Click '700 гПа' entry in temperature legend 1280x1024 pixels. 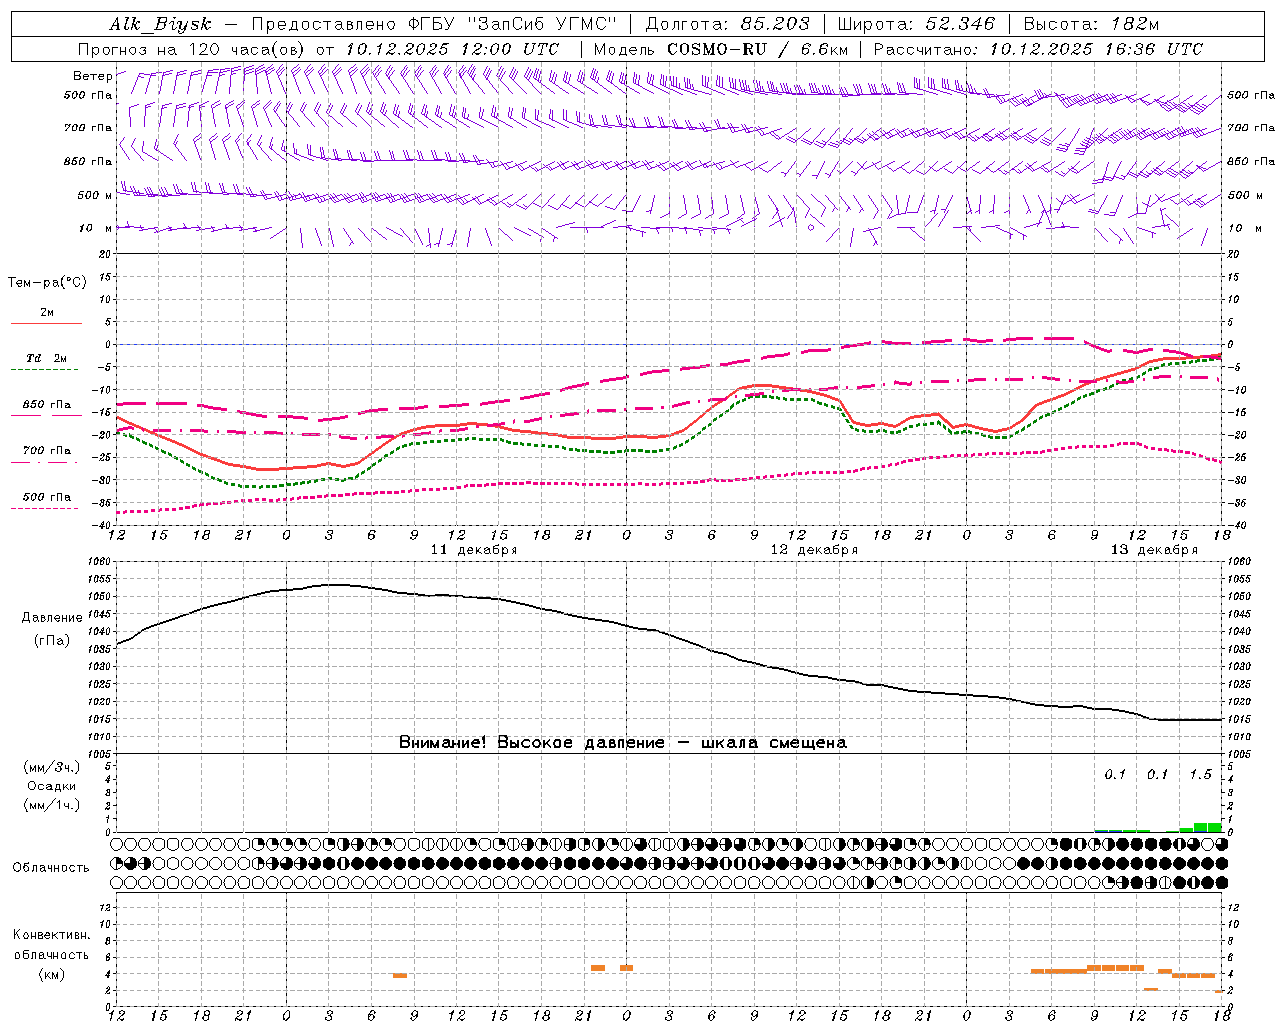pos(47,450)
